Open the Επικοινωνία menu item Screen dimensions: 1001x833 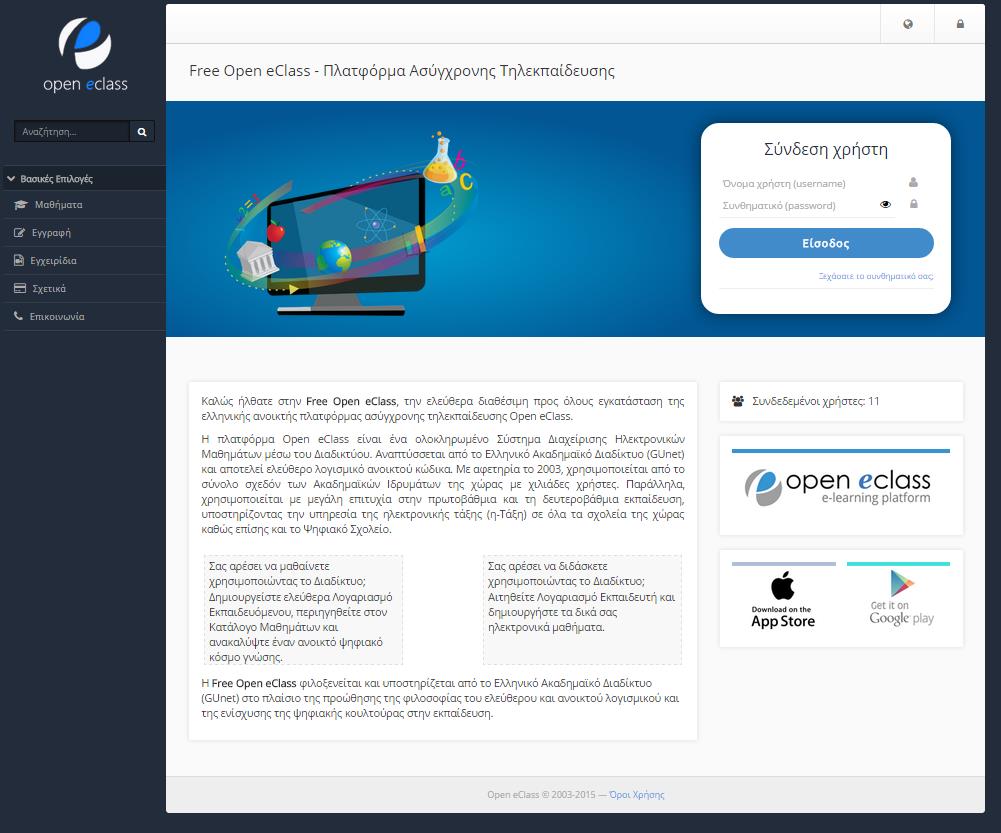83,317
